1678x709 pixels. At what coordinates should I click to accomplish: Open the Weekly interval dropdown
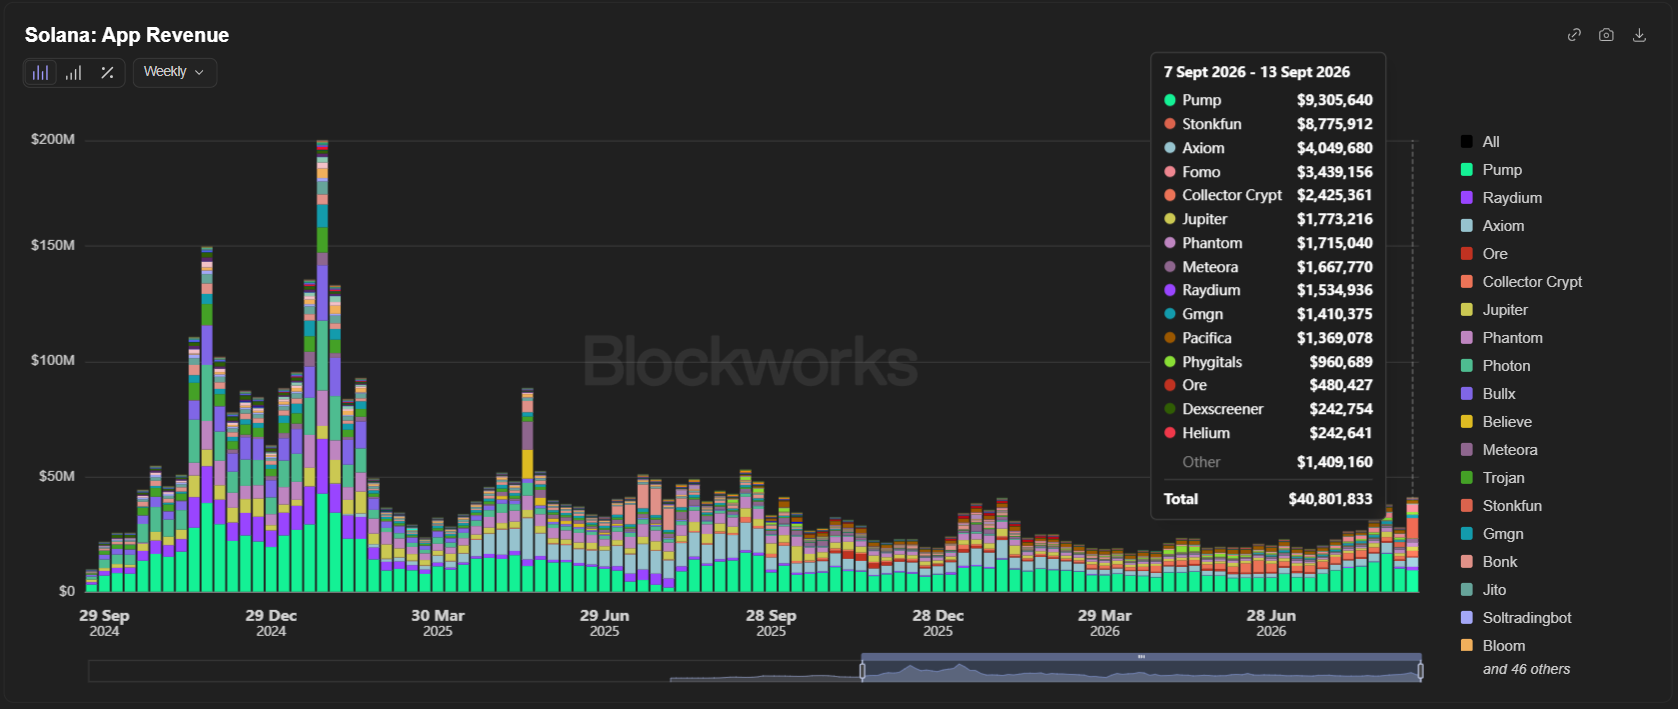[x=175, y=72]
